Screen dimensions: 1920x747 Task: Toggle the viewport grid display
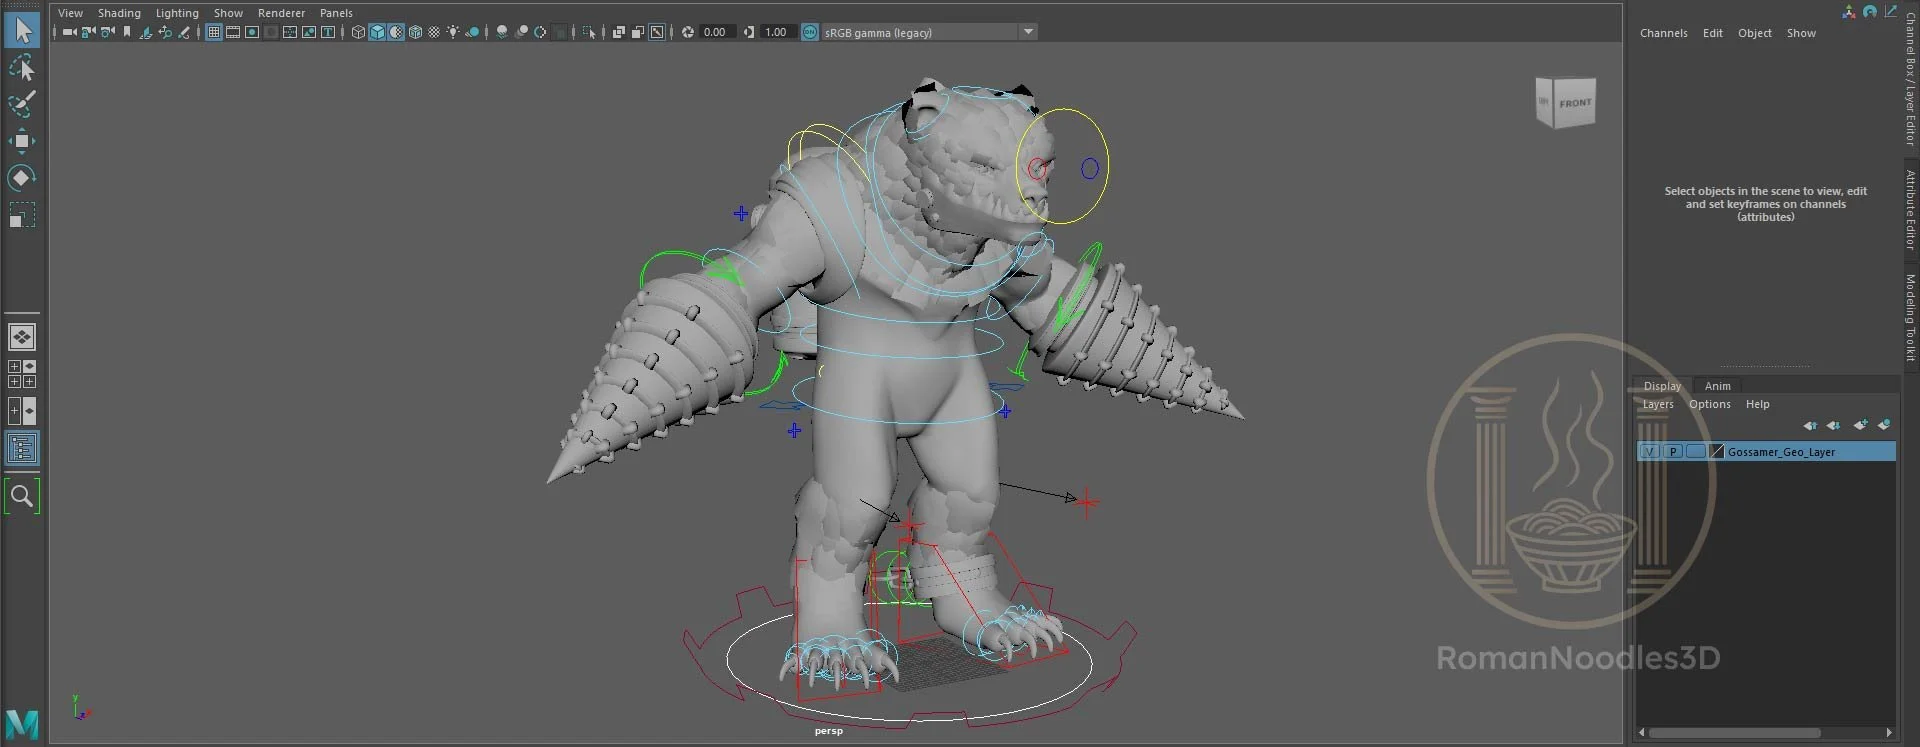214,32
